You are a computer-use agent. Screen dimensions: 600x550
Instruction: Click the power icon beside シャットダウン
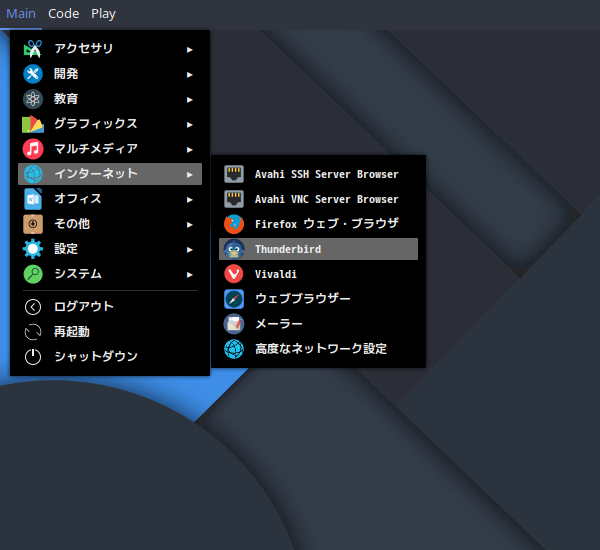[x=33, y=357]
